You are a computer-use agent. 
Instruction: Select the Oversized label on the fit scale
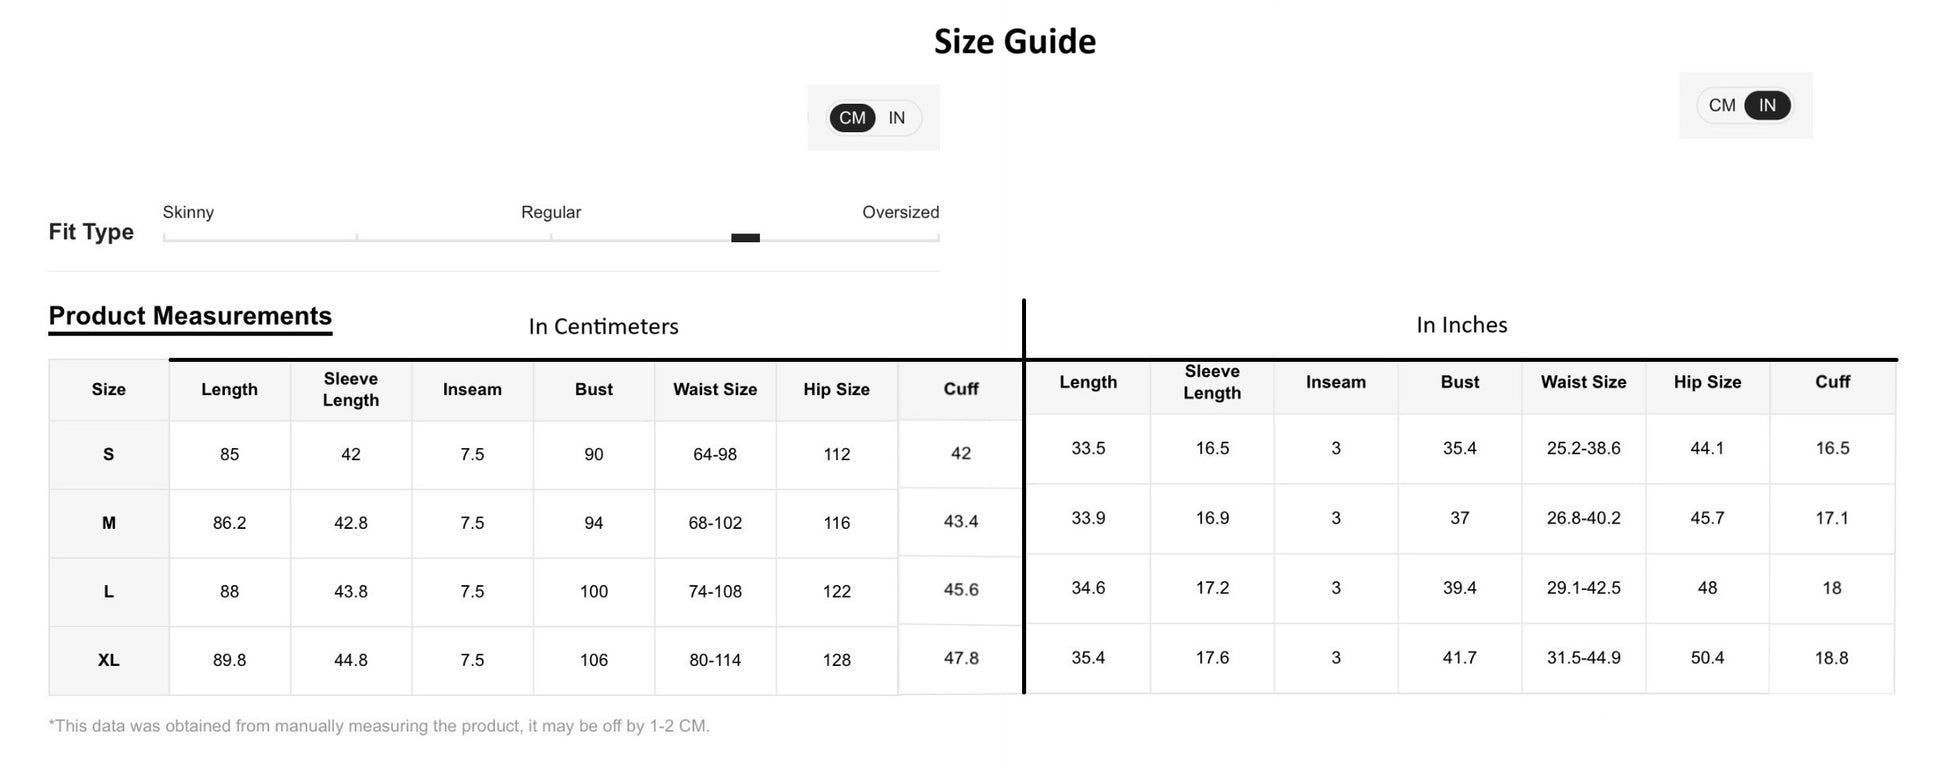pos(900,212)
